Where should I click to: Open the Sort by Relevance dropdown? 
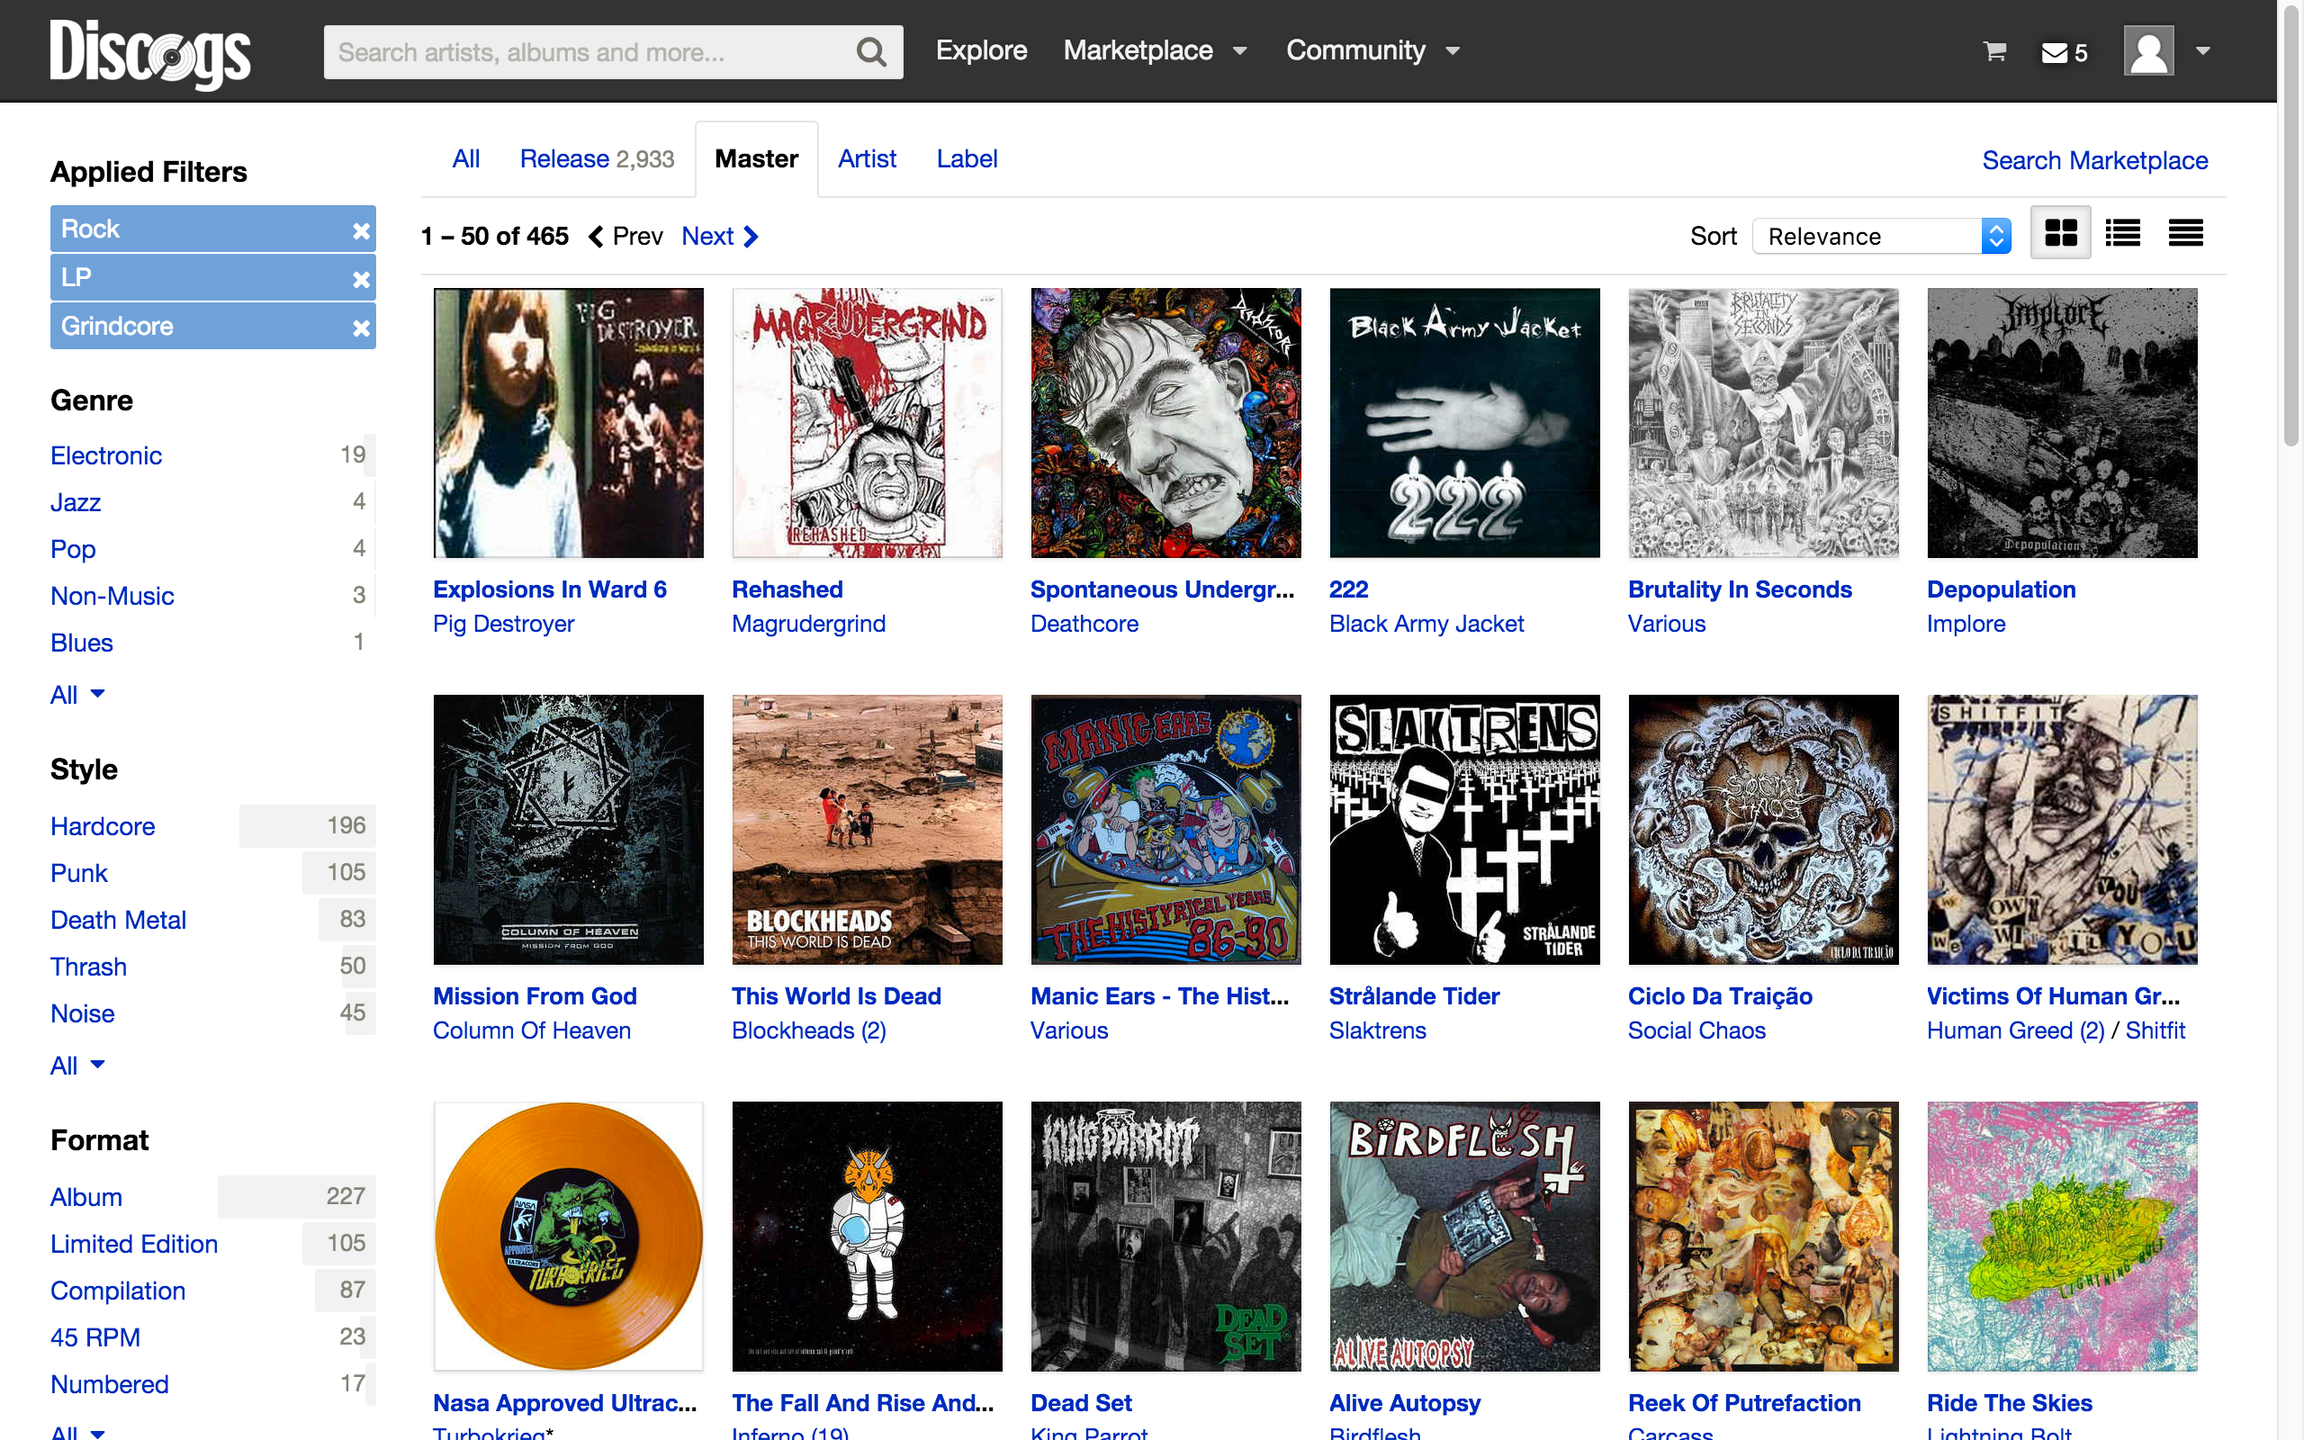[x=1881, y=236]
